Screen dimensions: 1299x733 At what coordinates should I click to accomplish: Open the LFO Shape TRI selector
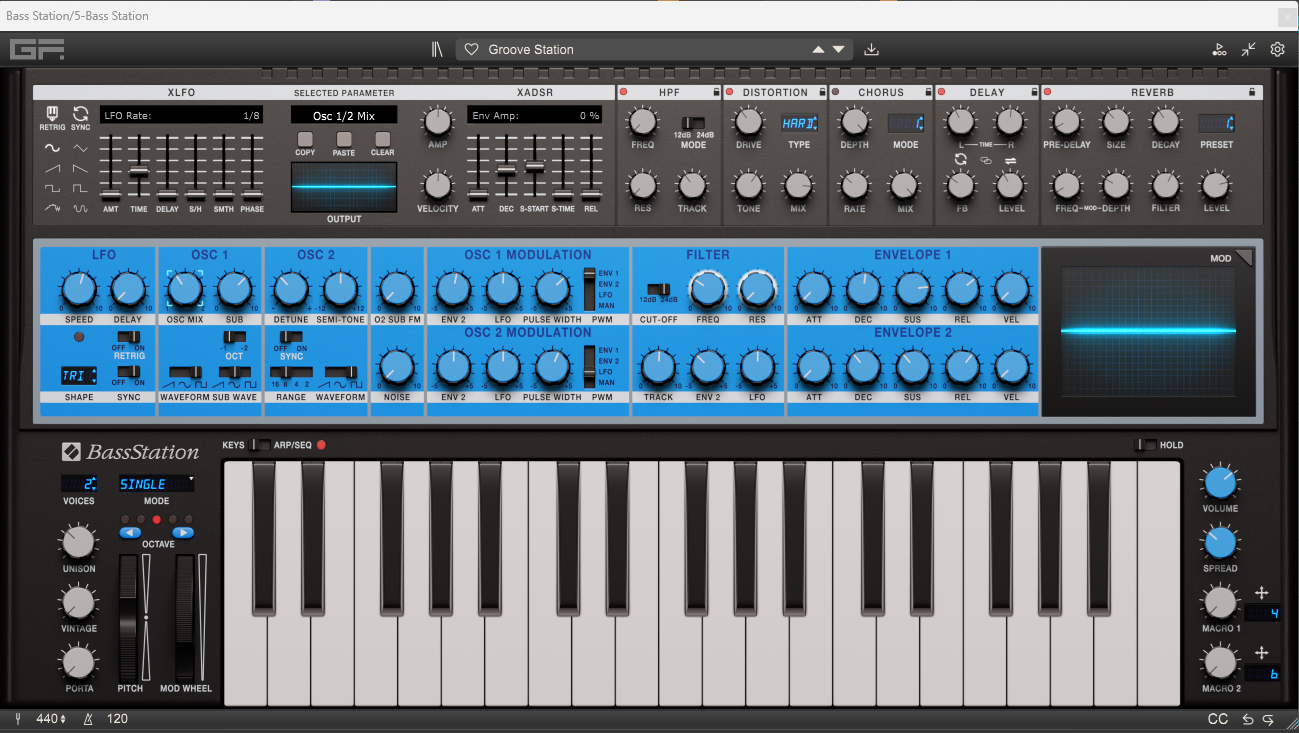(79, 376)
